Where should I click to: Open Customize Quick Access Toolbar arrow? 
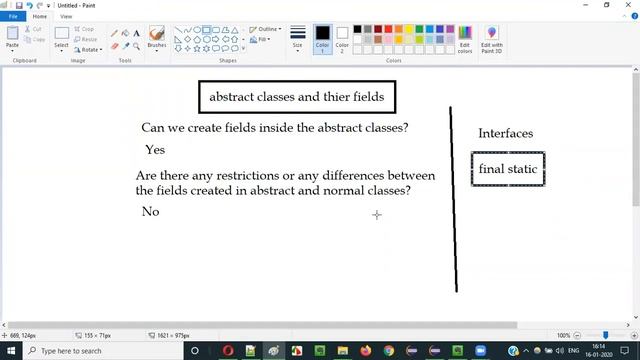pyautogui.click(x=49, y=6)
